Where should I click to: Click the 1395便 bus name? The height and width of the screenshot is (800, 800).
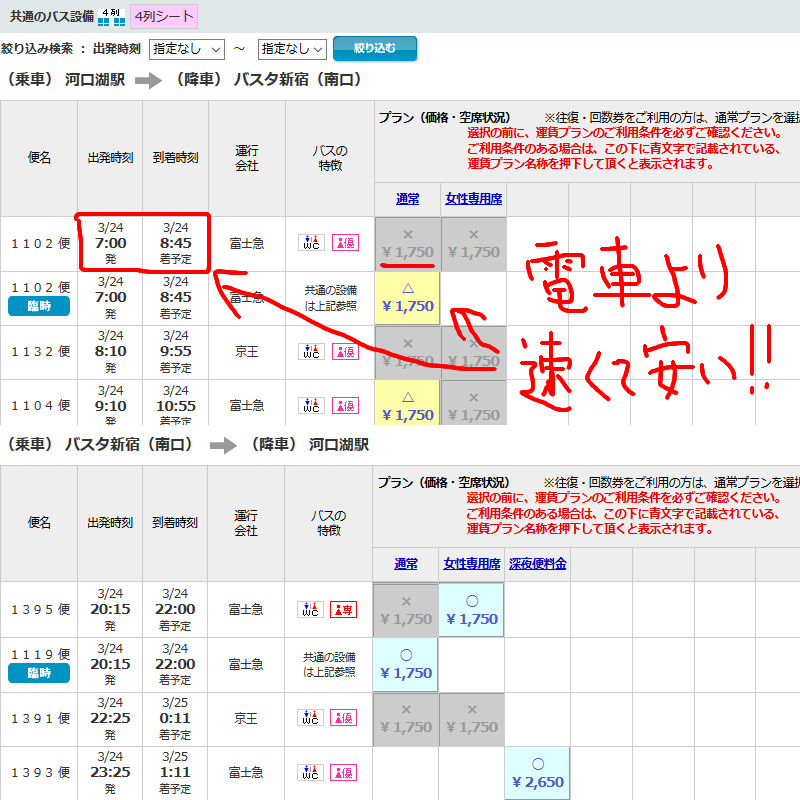pos(41,610)
